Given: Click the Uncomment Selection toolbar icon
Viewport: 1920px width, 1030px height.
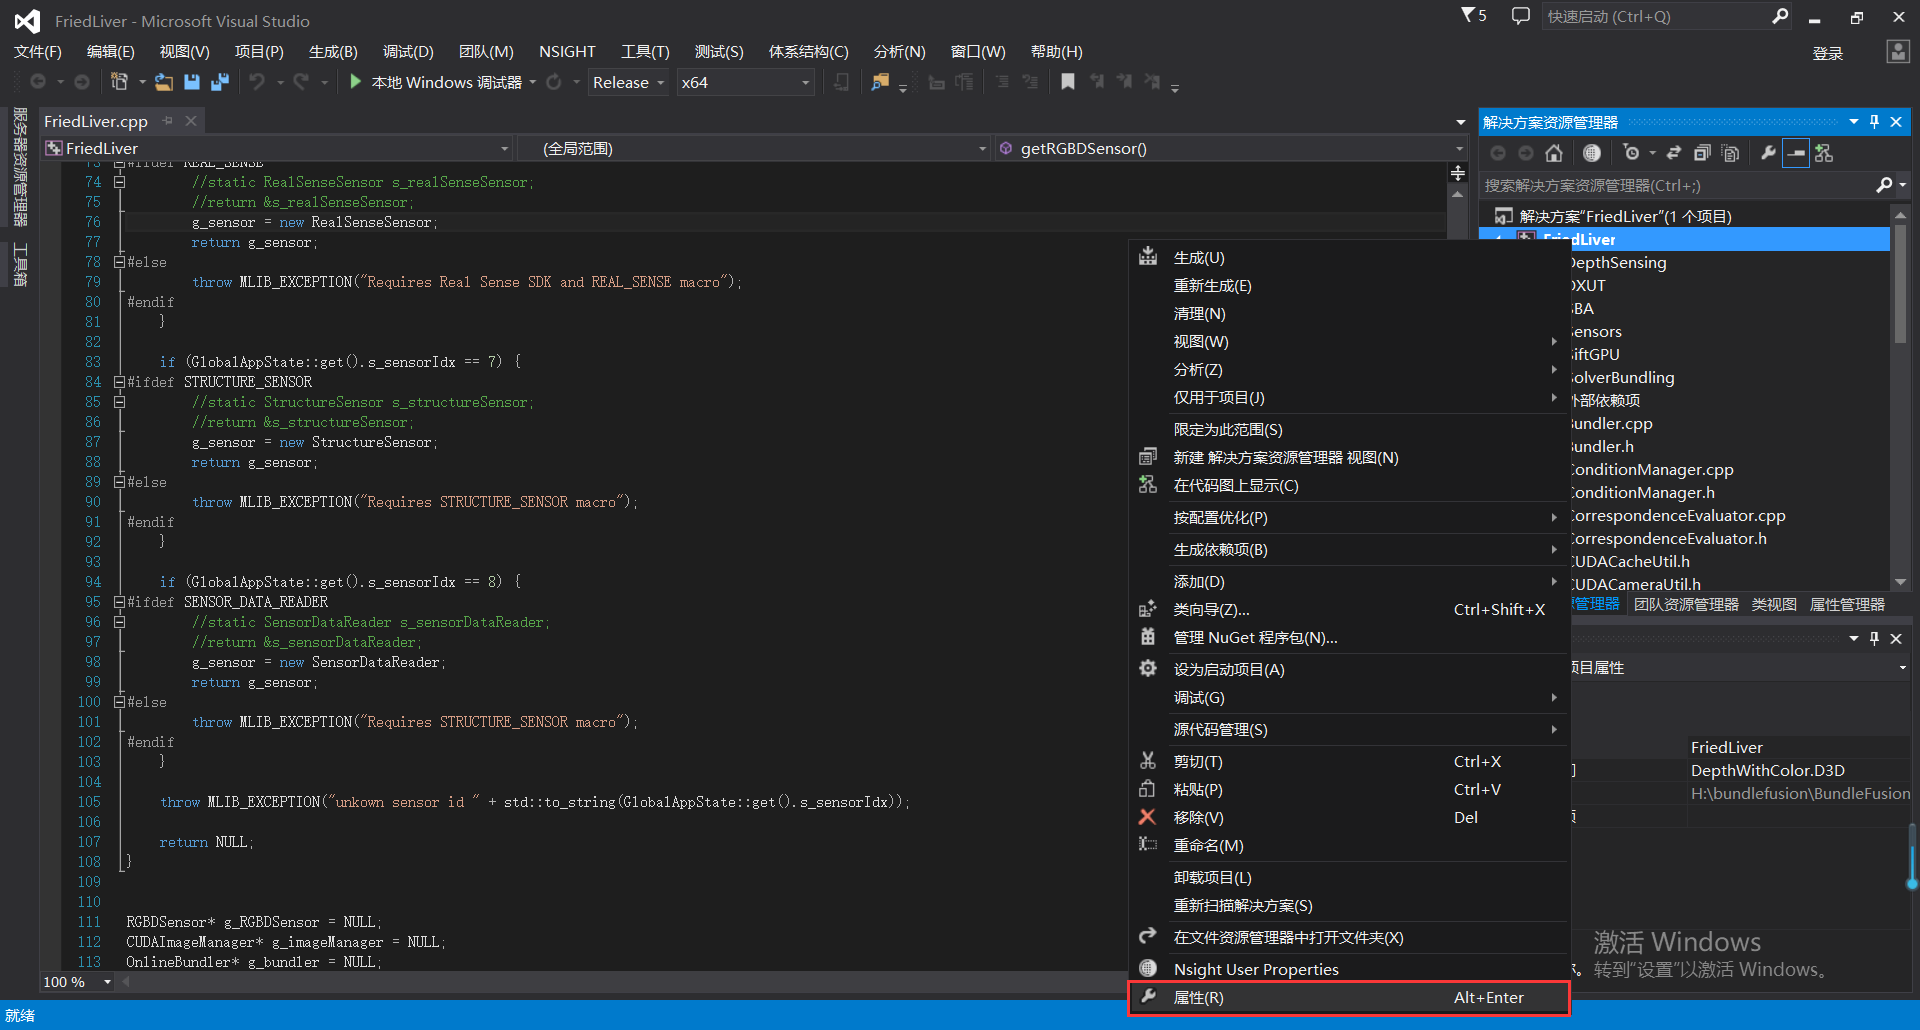Looking at the screenshot, I should pos(1030,82).
